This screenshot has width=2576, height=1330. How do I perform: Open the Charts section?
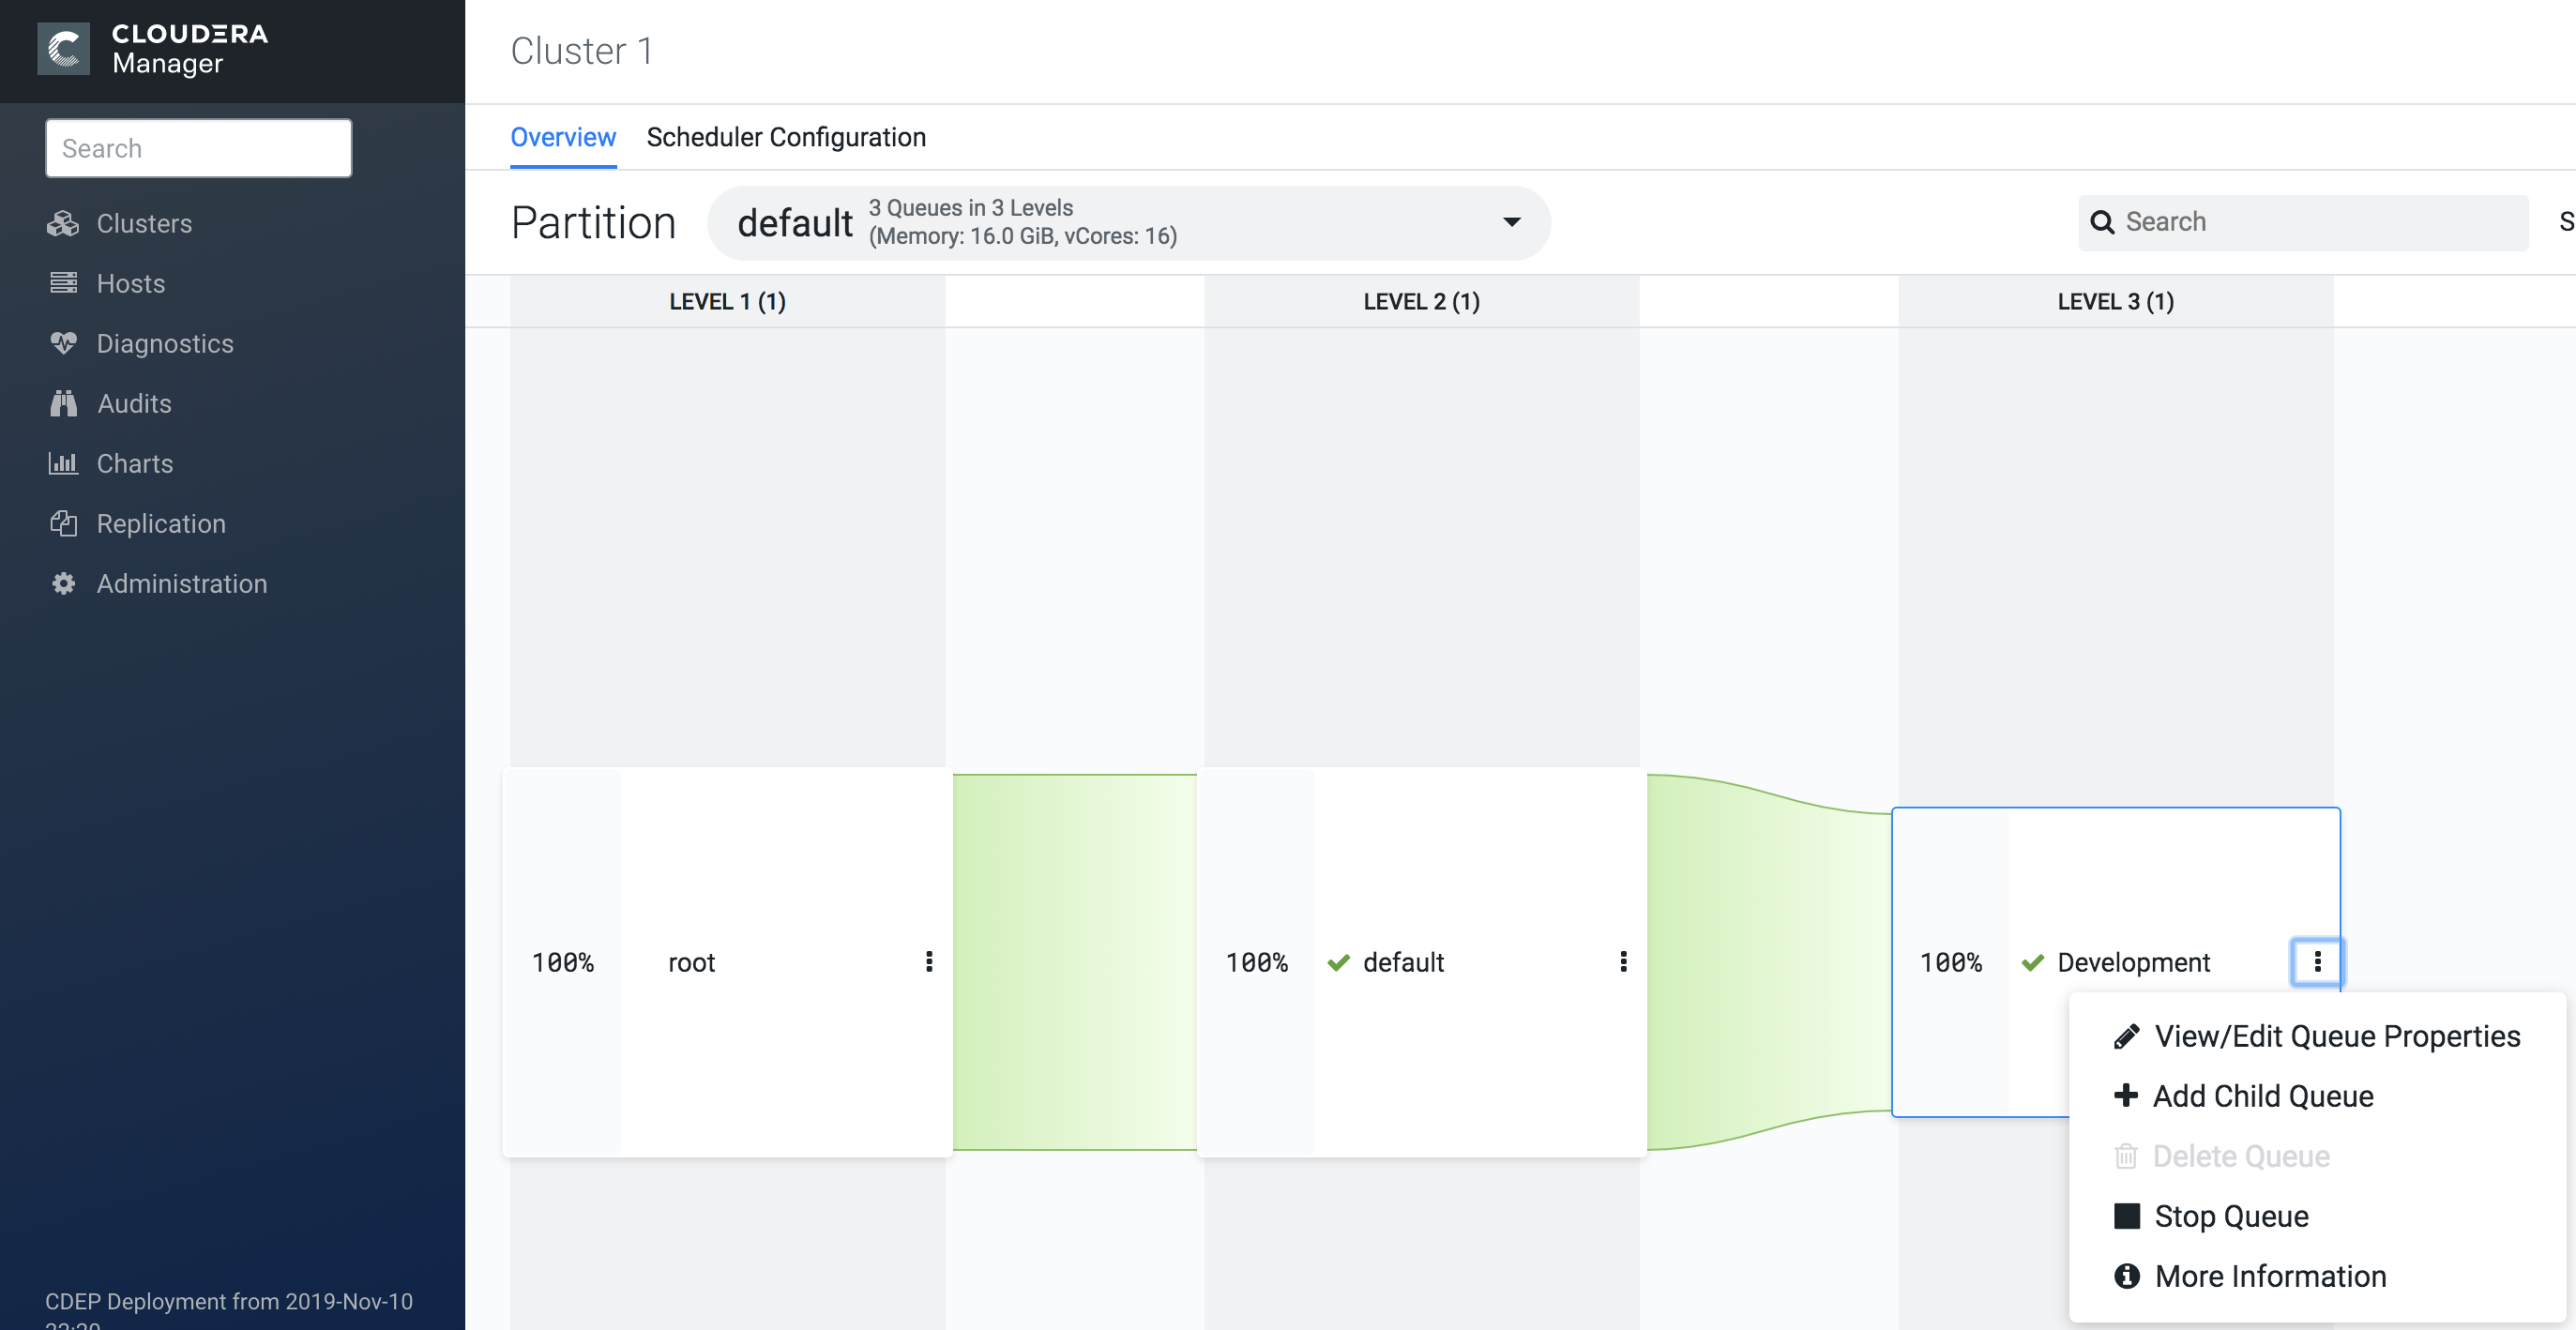coord(134,463)
